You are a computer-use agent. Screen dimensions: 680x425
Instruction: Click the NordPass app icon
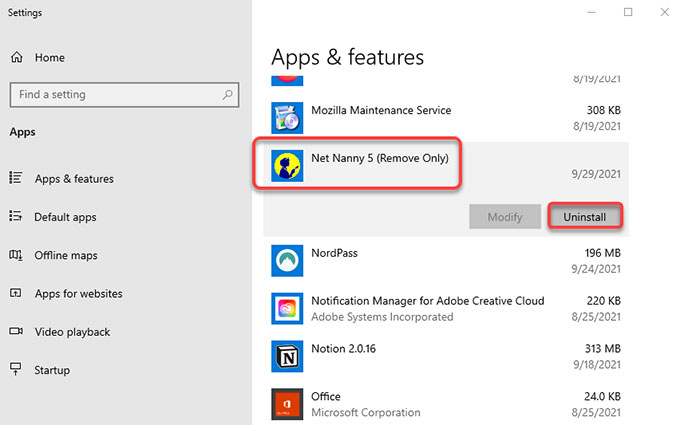point(287,261)
